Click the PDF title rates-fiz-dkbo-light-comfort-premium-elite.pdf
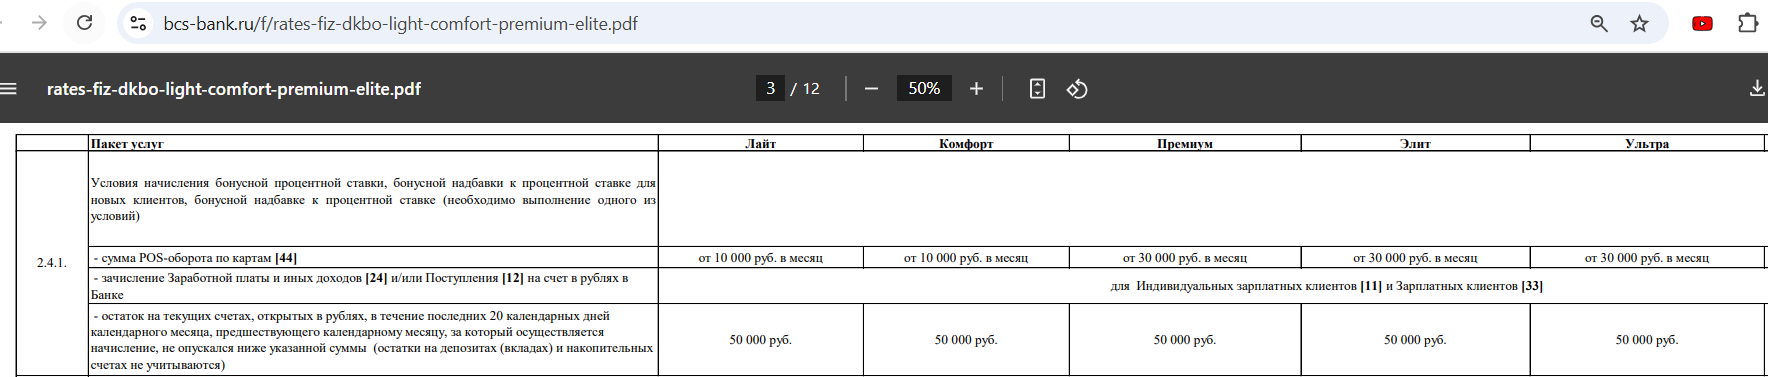The height and width of the screenshot is (377, 1768). 234,89
